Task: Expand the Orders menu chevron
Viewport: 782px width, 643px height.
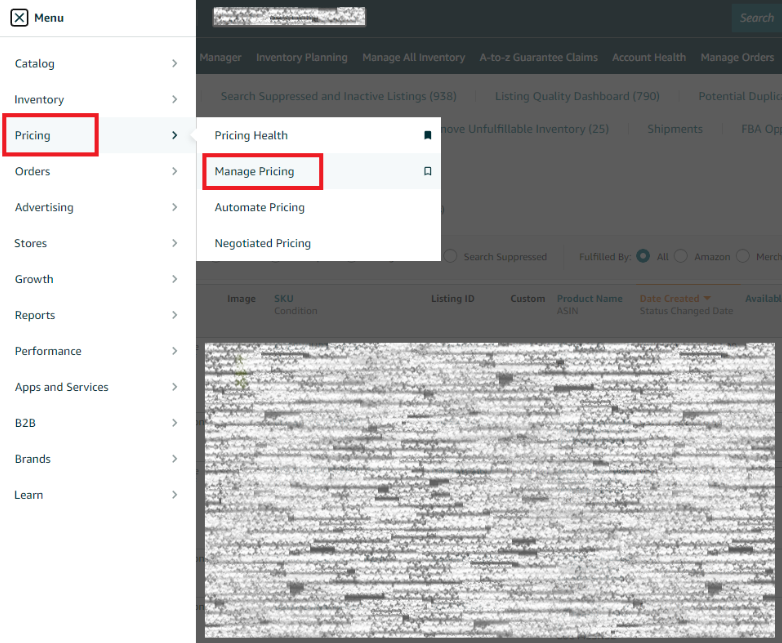Action: point(175,171)
